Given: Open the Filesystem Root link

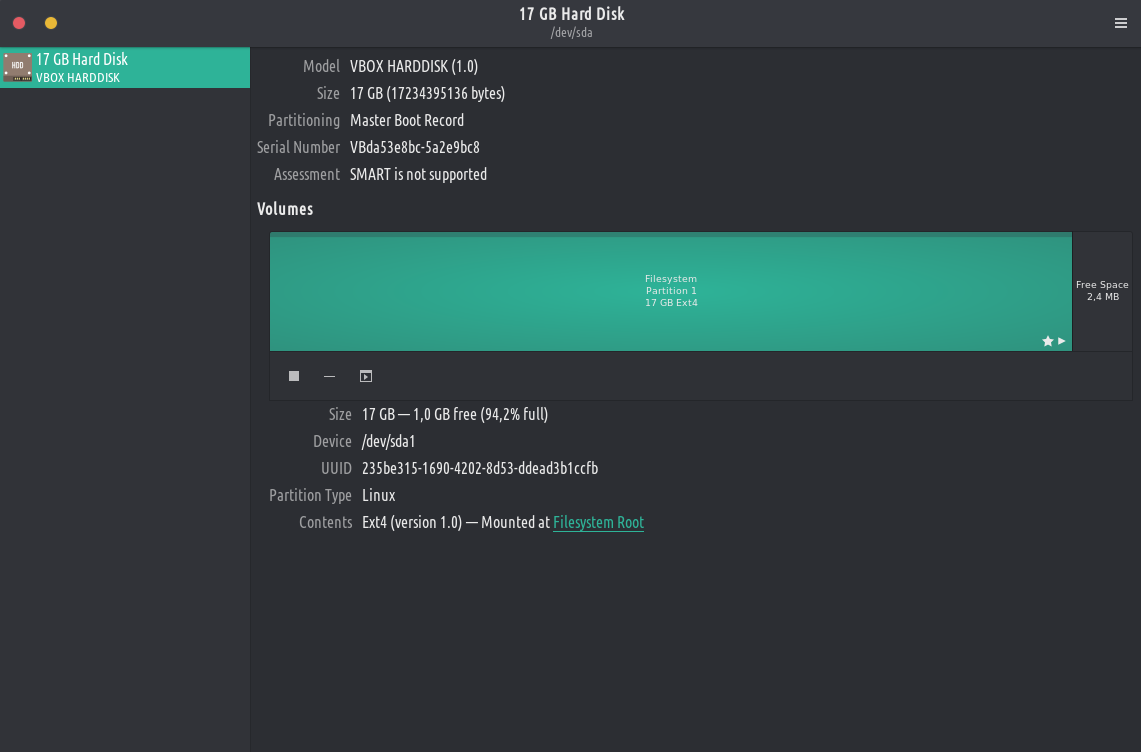Looking at the screenshot, I should click(x=598, y=522).
